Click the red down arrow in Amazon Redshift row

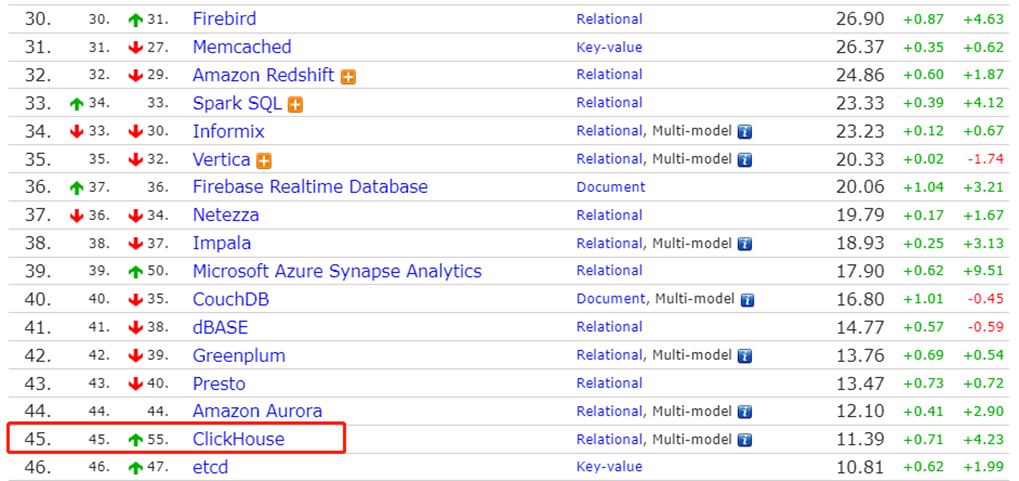pos(135,76)
